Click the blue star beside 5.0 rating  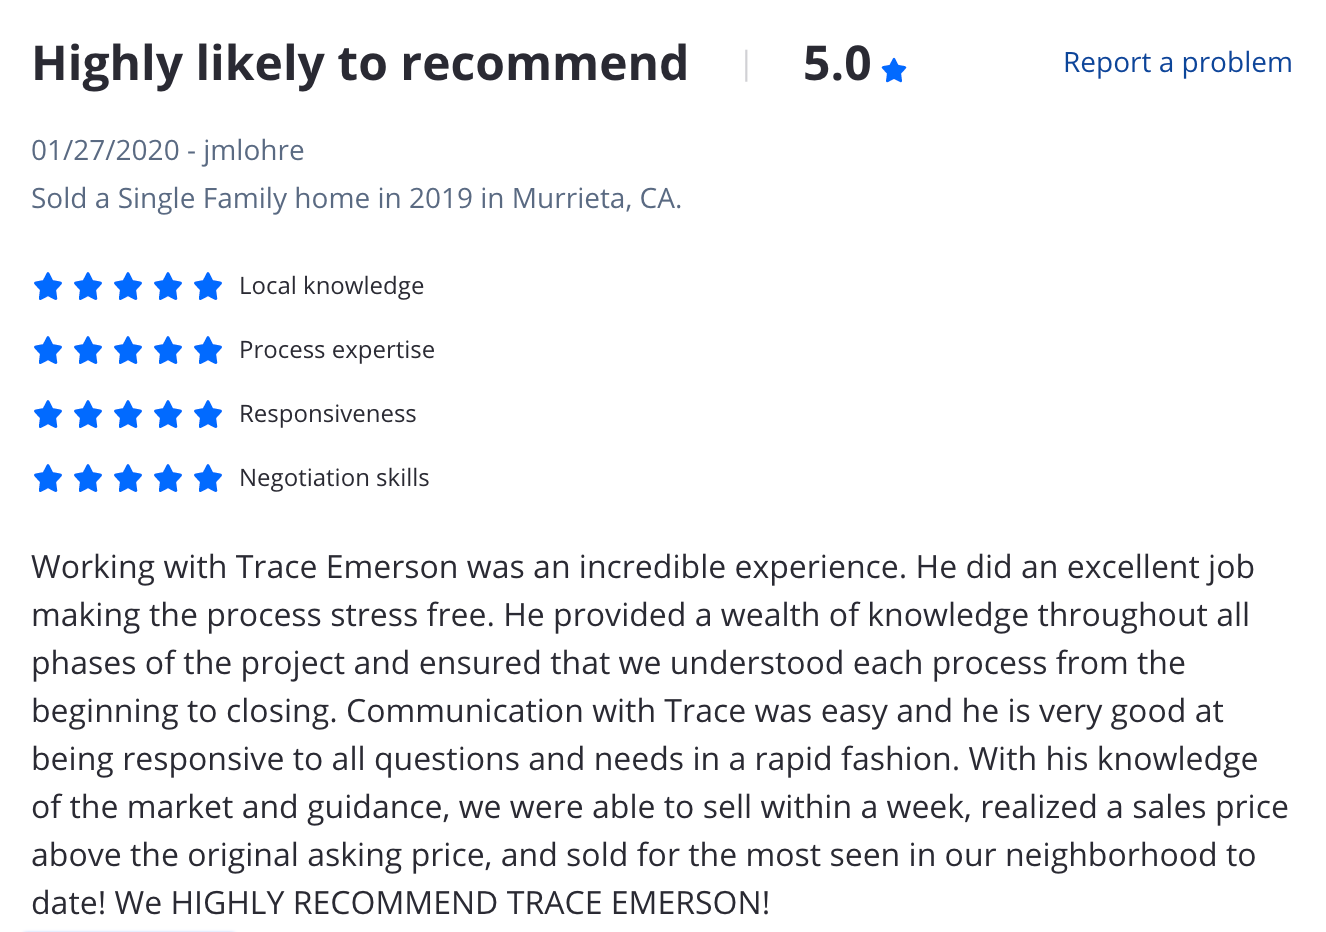coord(894,70)
